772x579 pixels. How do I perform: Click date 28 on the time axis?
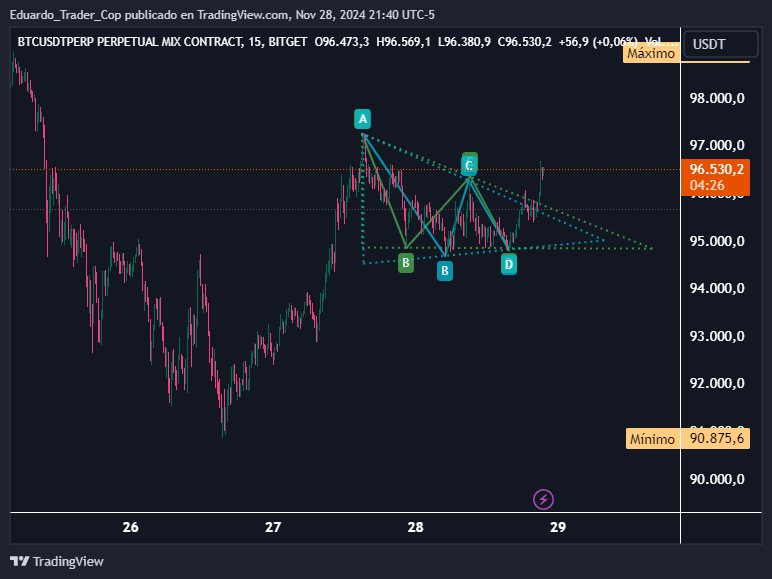(x=415, y=527)
